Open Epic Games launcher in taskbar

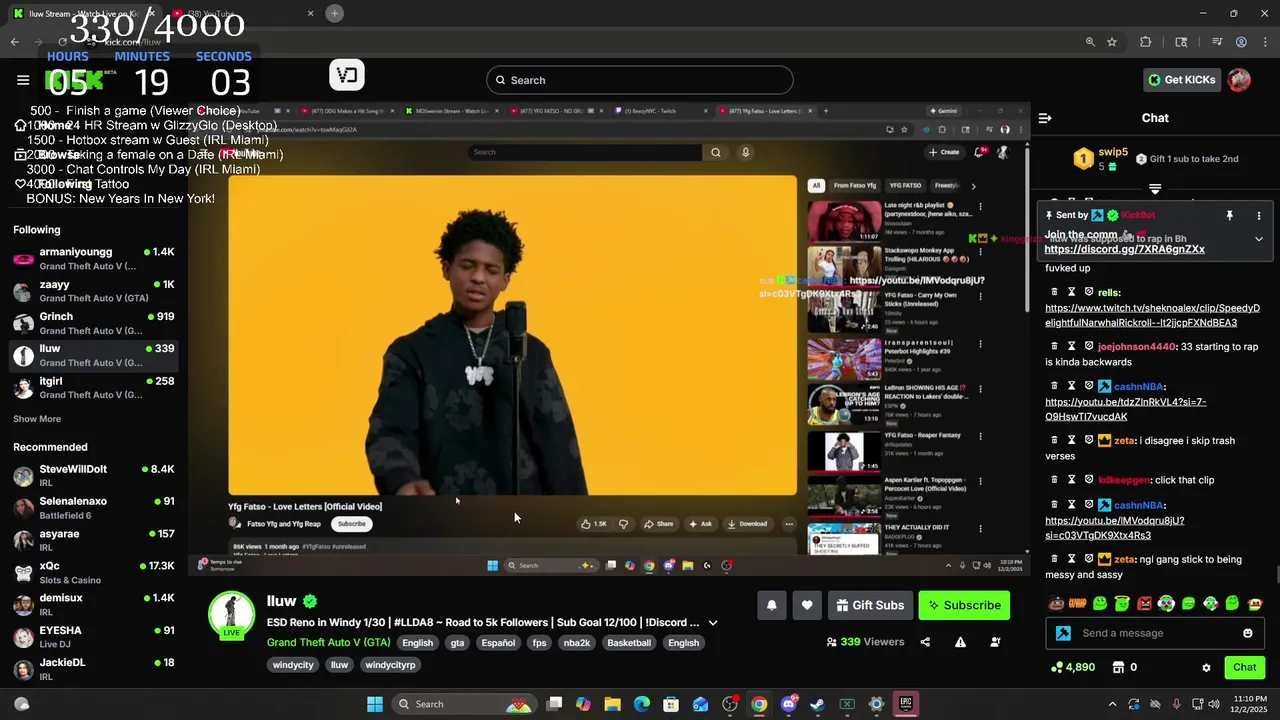905,704
